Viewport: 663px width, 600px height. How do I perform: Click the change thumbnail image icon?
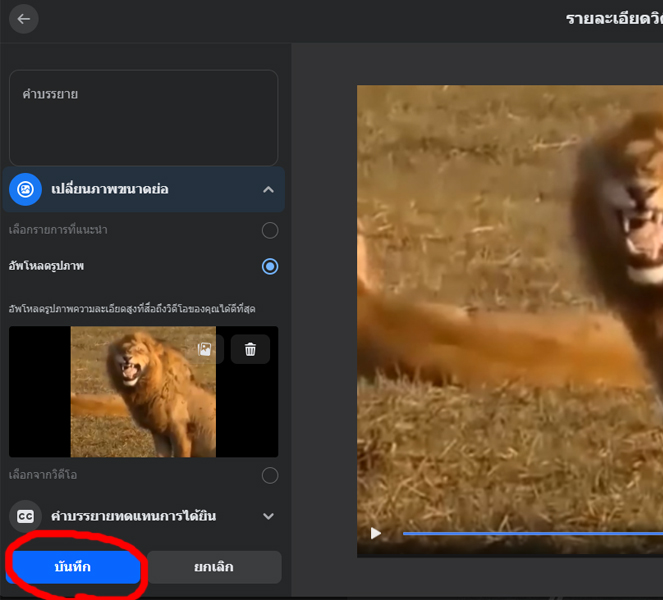tap(25, 189)
